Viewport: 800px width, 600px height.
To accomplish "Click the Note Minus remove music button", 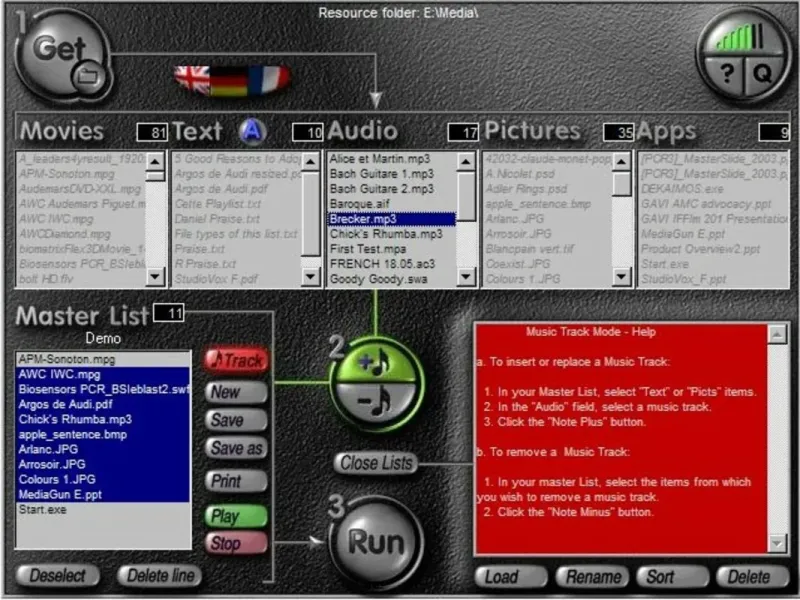I will [x=377, y=403].
